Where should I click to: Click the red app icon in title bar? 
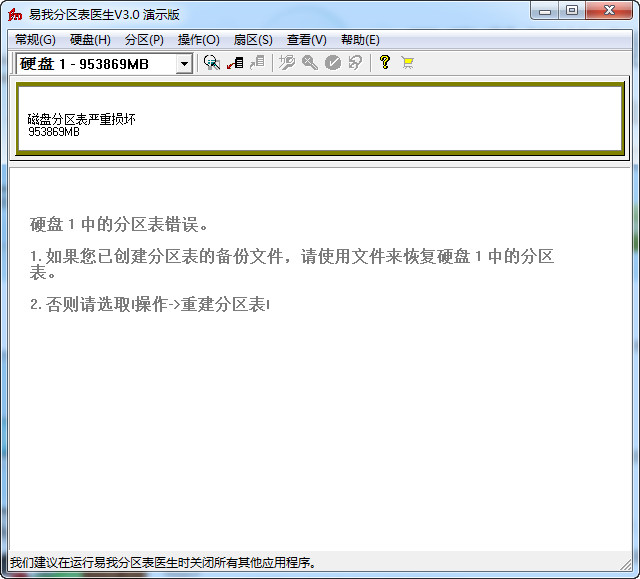(x=15, y=15)
